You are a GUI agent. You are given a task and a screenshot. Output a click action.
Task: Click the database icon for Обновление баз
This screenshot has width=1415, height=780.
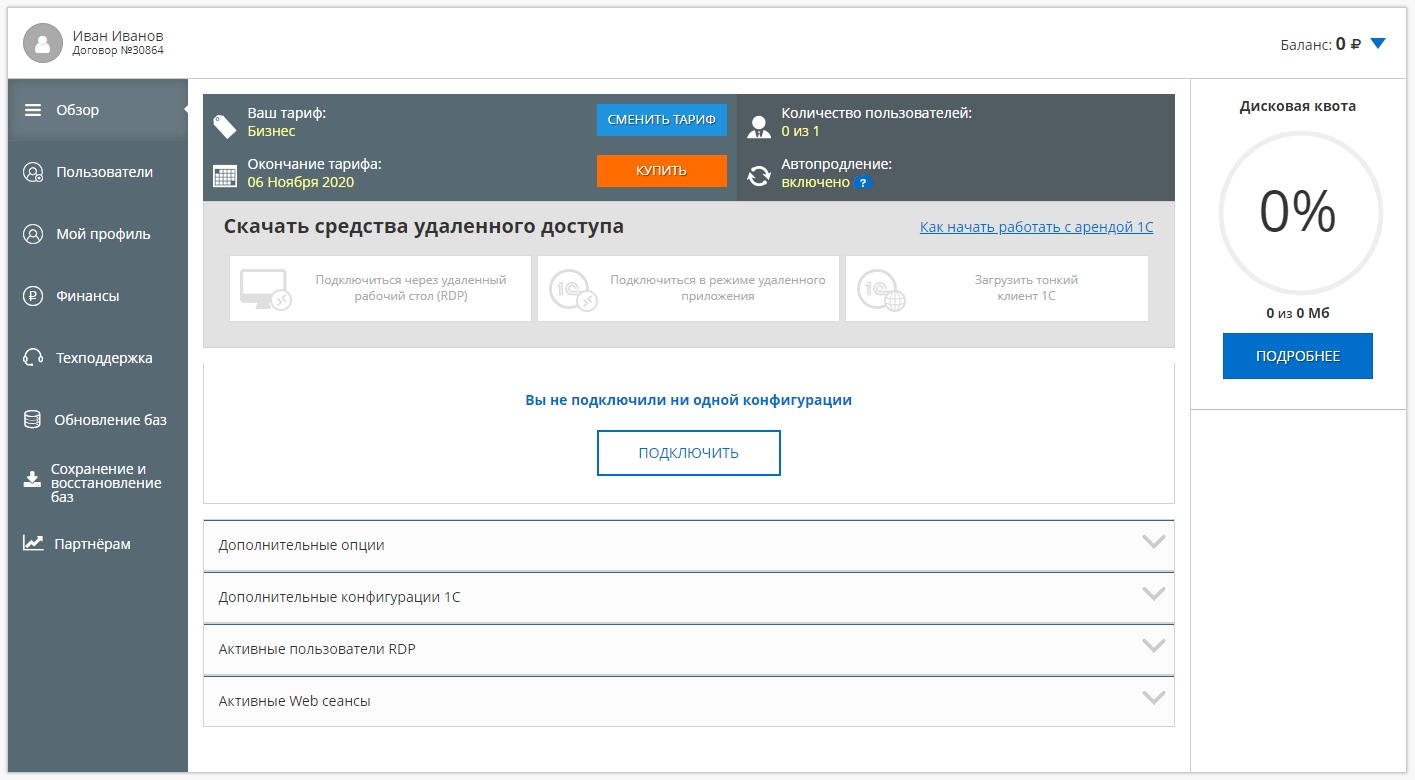click(x=33, y=420)
